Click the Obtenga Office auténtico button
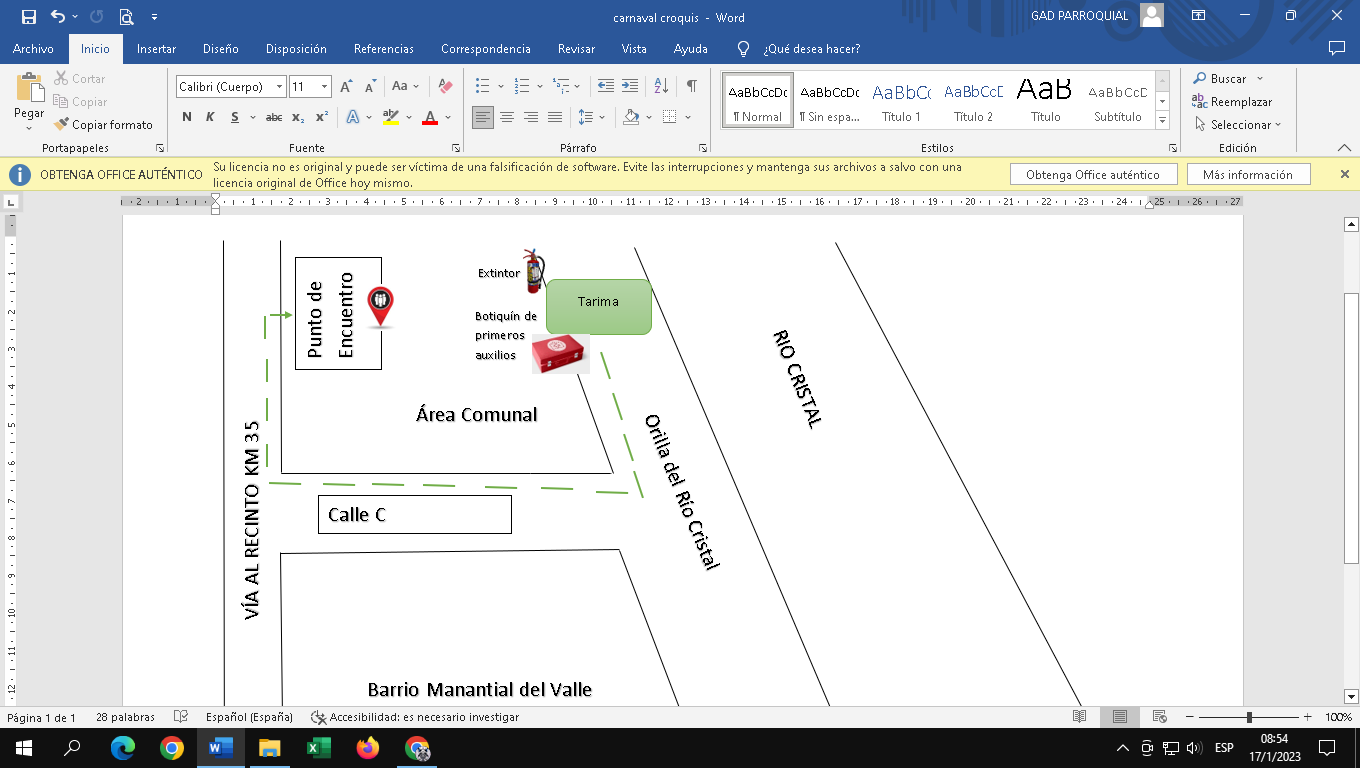This screenshot has width=1360, height=768. pos(1092,175)
